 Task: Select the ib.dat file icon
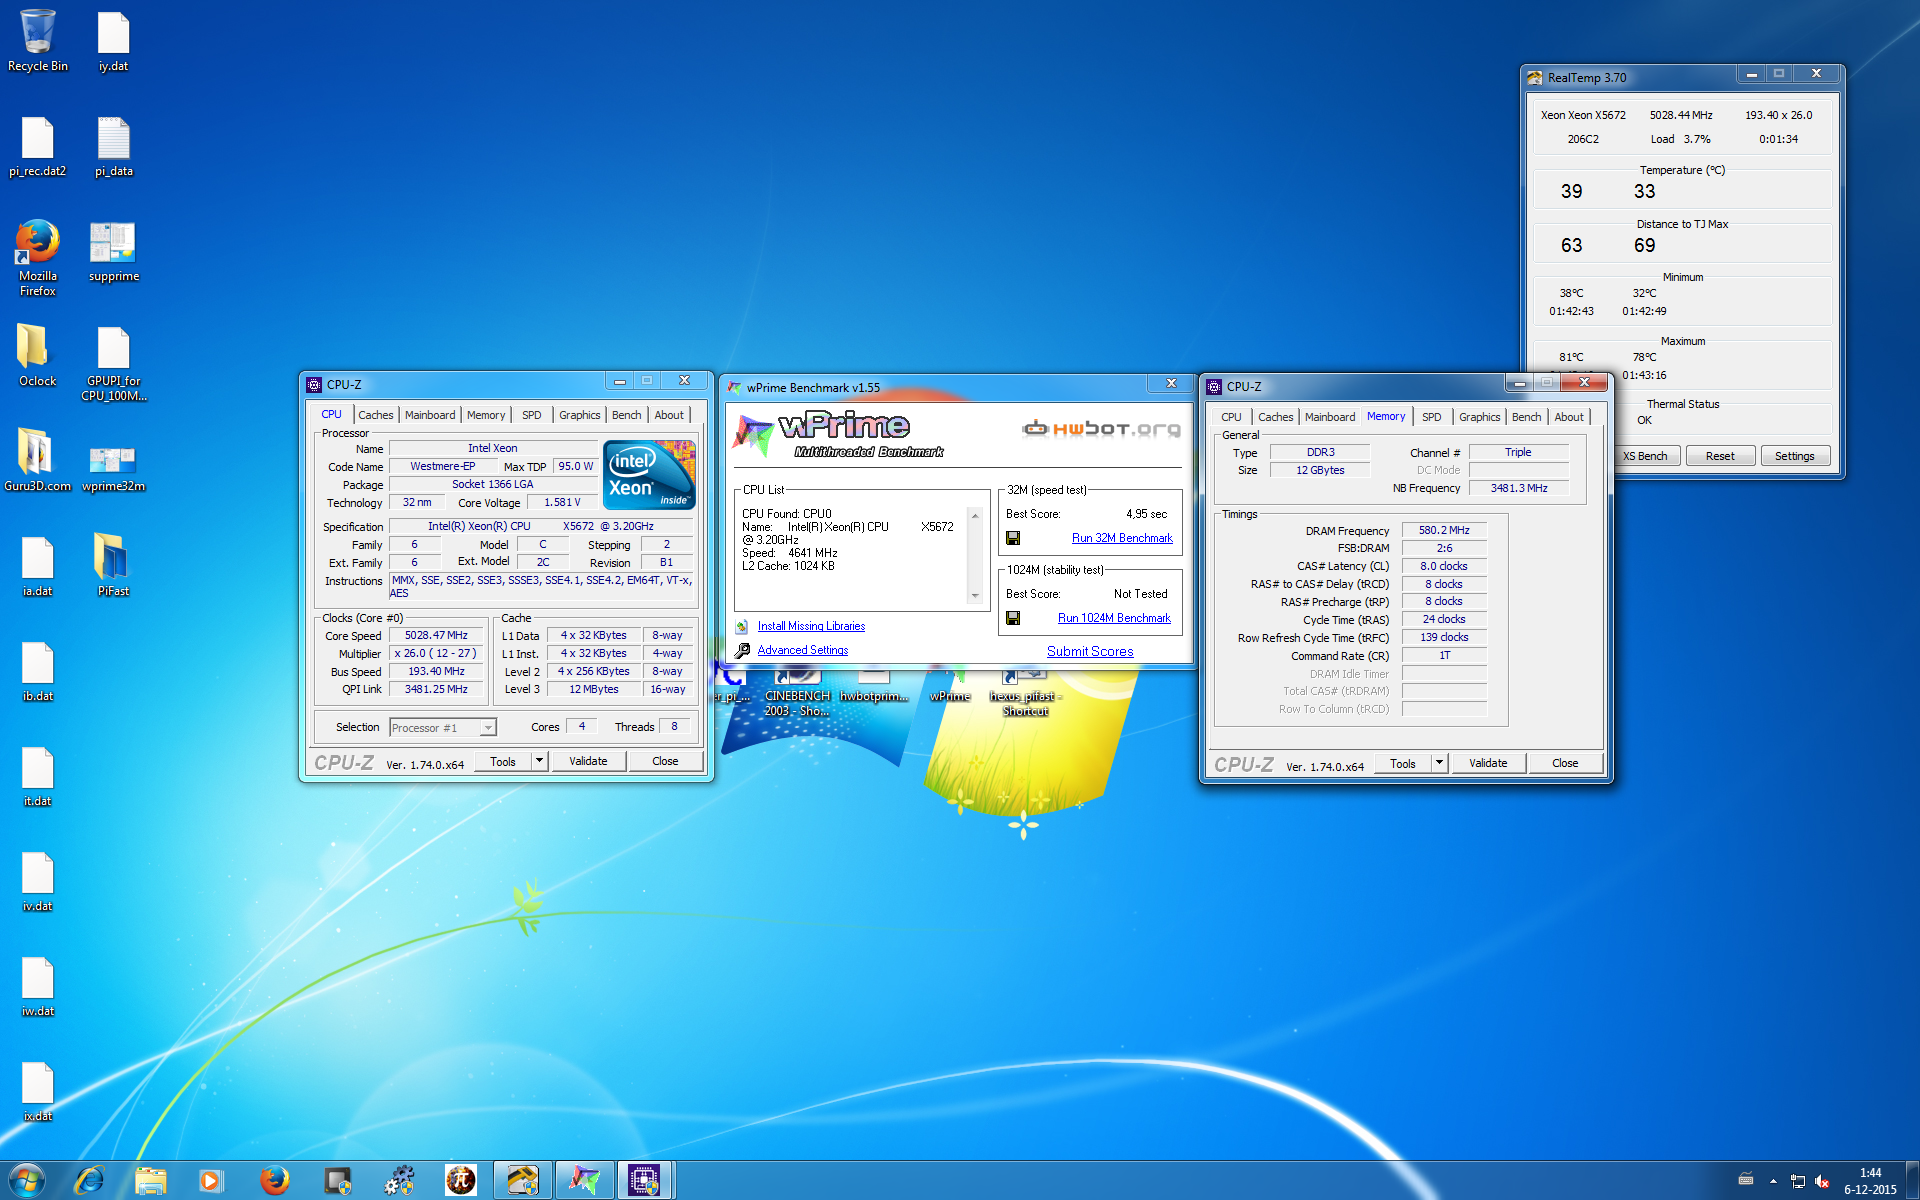coord(38,670)
